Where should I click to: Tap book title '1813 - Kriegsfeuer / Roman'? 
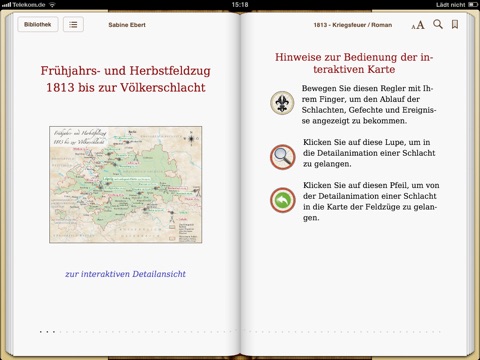[353, 25]
